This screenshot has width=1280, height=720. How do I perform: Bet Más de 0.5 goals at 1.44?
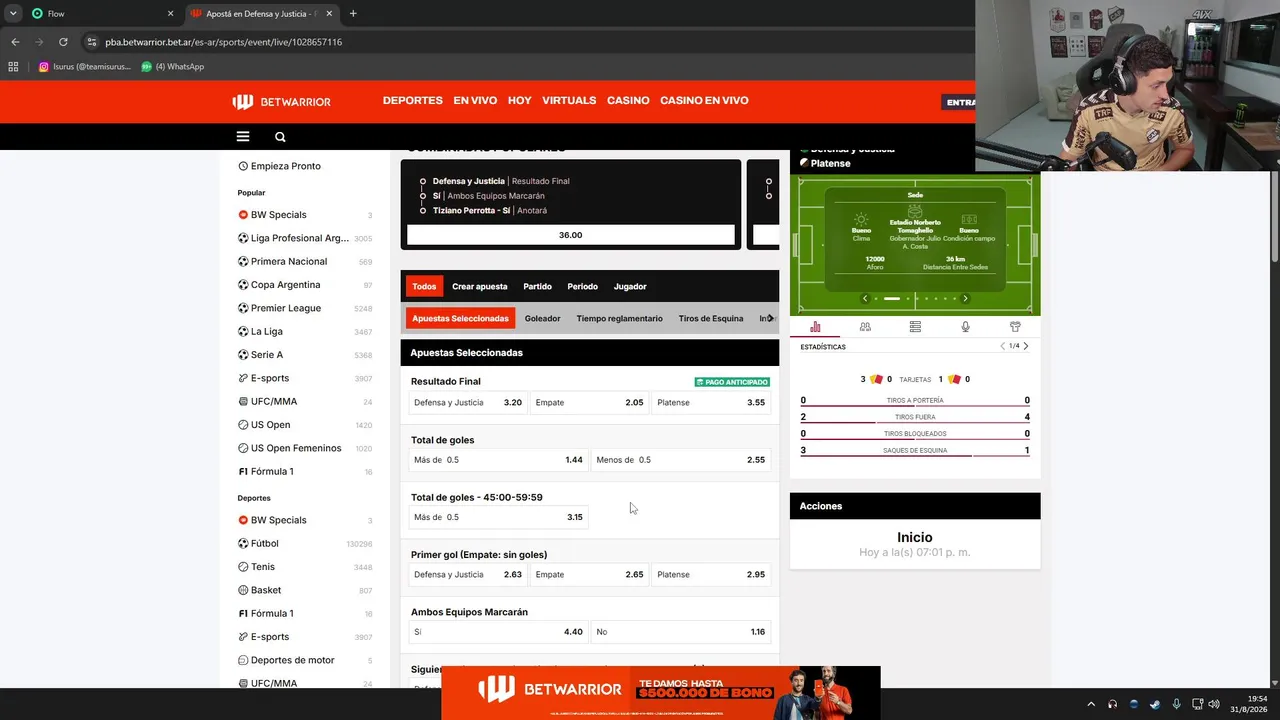[498, 460]
